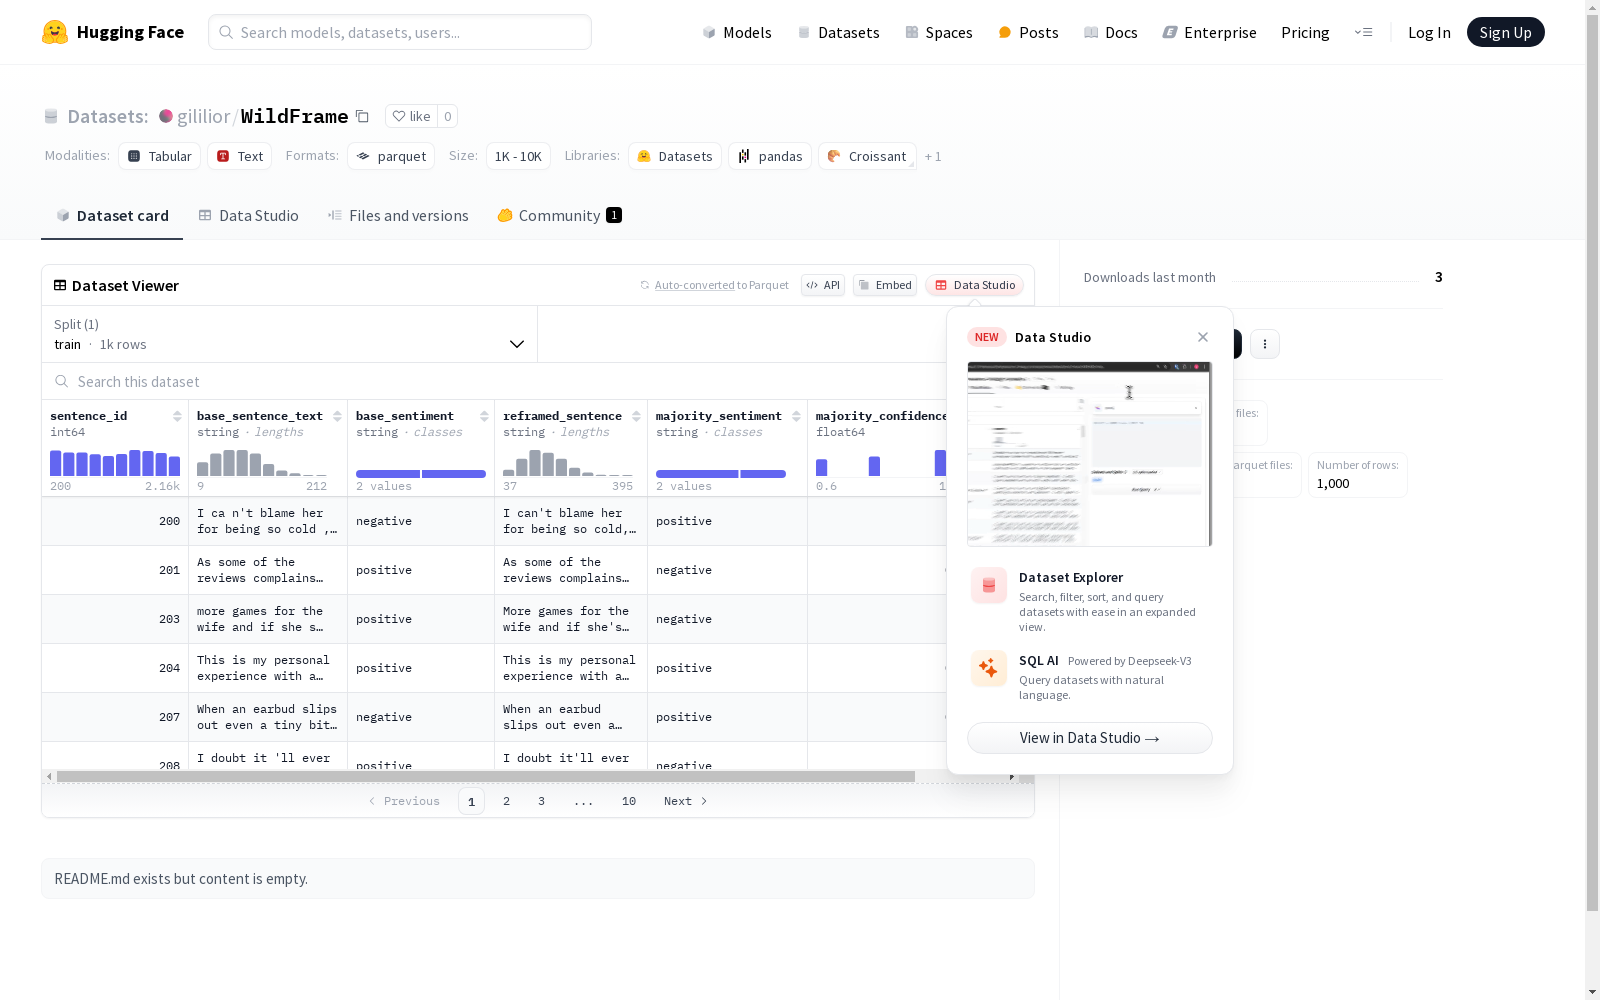
Task: Click the Datasets library tag
Action: (x=675, y=156)
